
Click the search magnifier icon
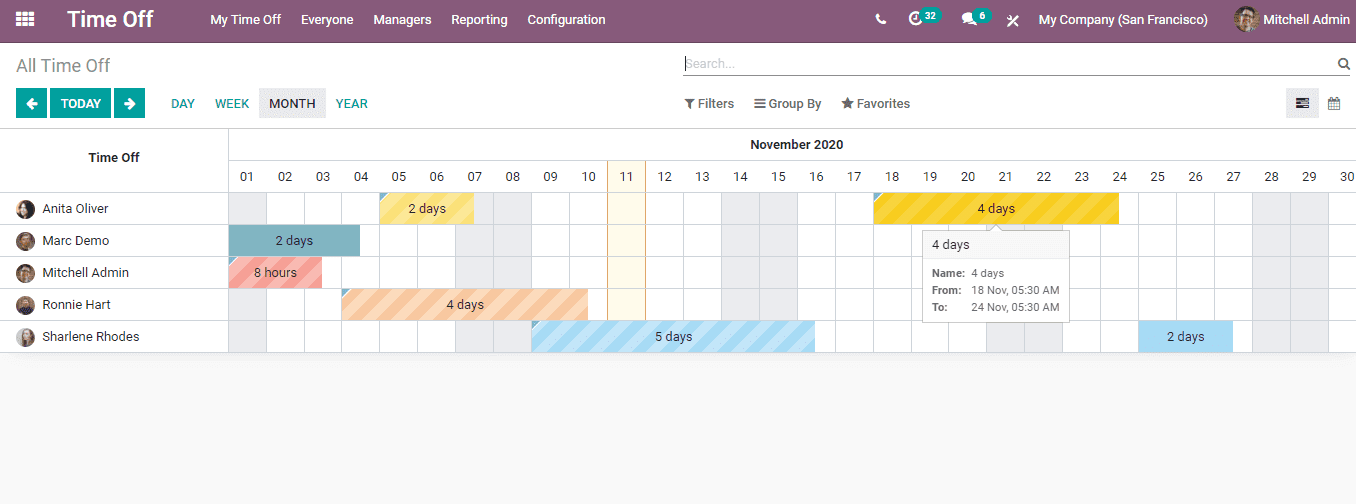coord(1344,64)
